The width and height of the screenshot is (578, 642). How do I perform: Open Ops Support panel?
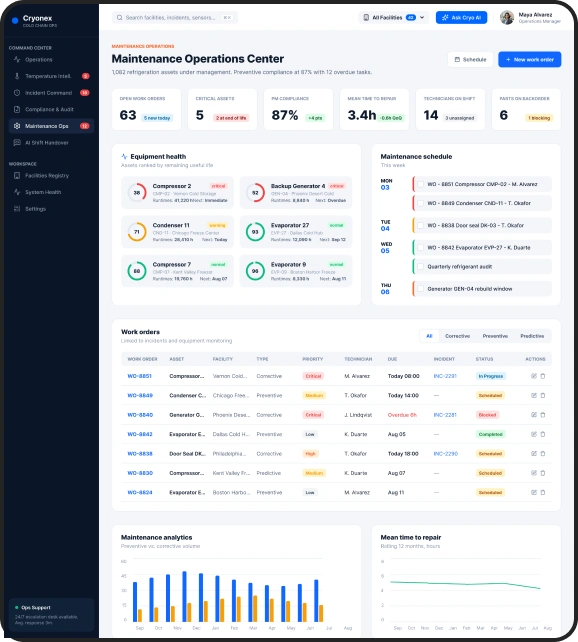[x=51, y=615]
